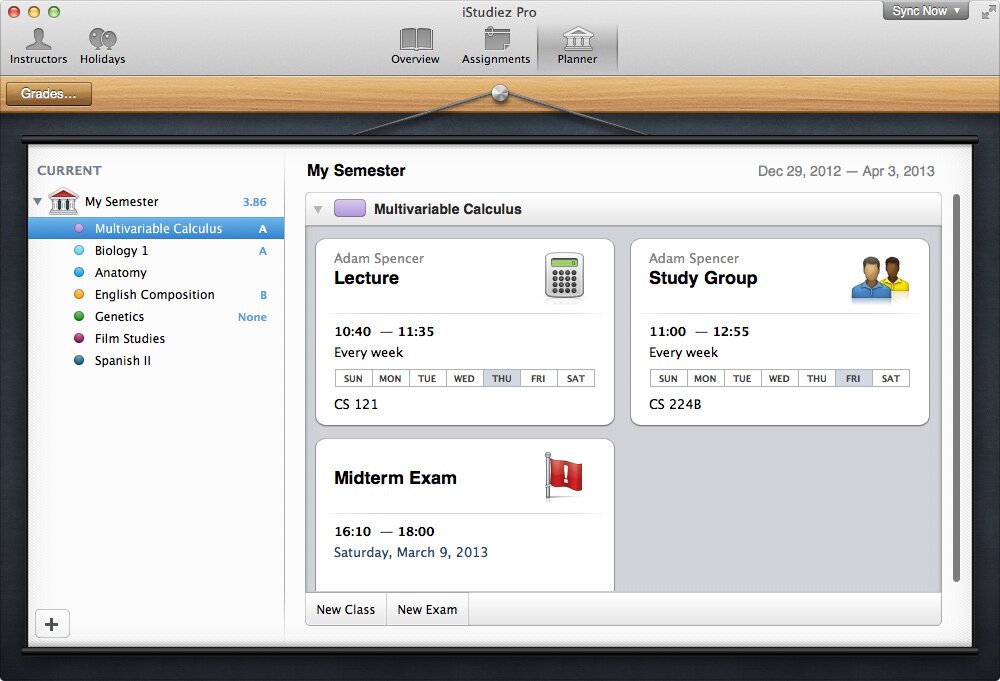Select Spanish II course
This screenshot has width=1000, height=681.
[x=156, y=360]
